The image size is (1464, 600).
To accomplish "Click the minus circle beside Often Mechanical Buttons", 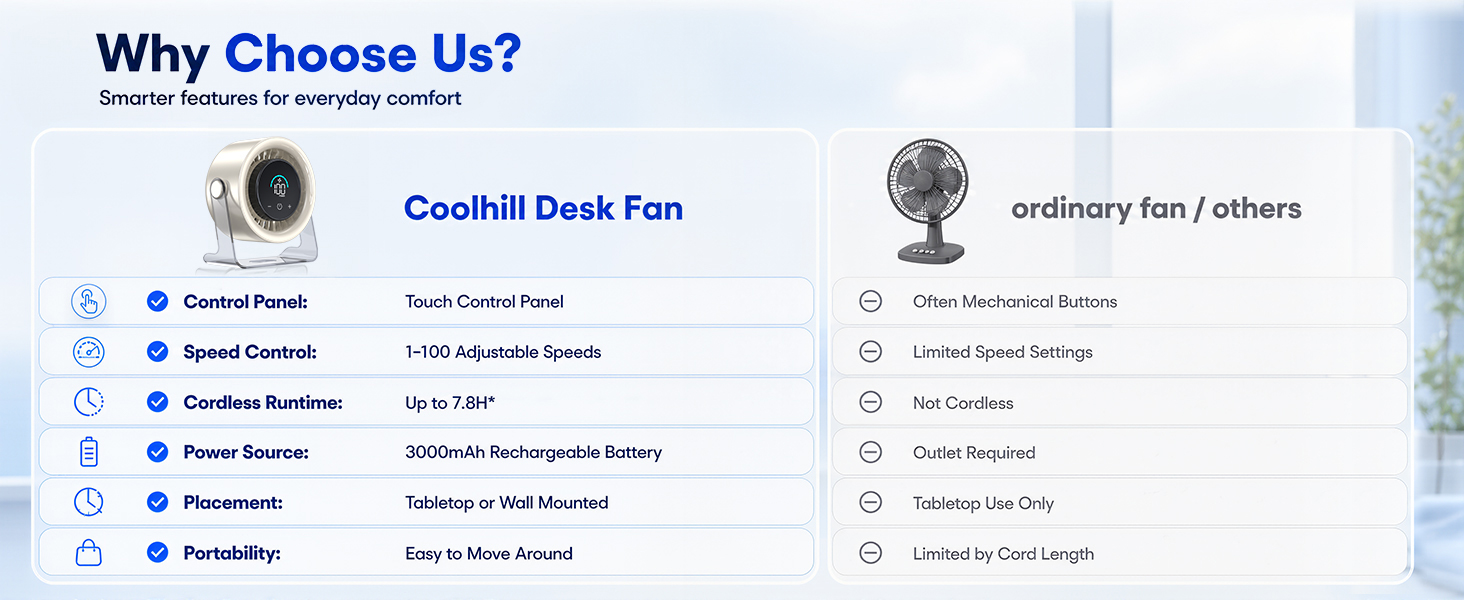I will [x=871, y=301].
